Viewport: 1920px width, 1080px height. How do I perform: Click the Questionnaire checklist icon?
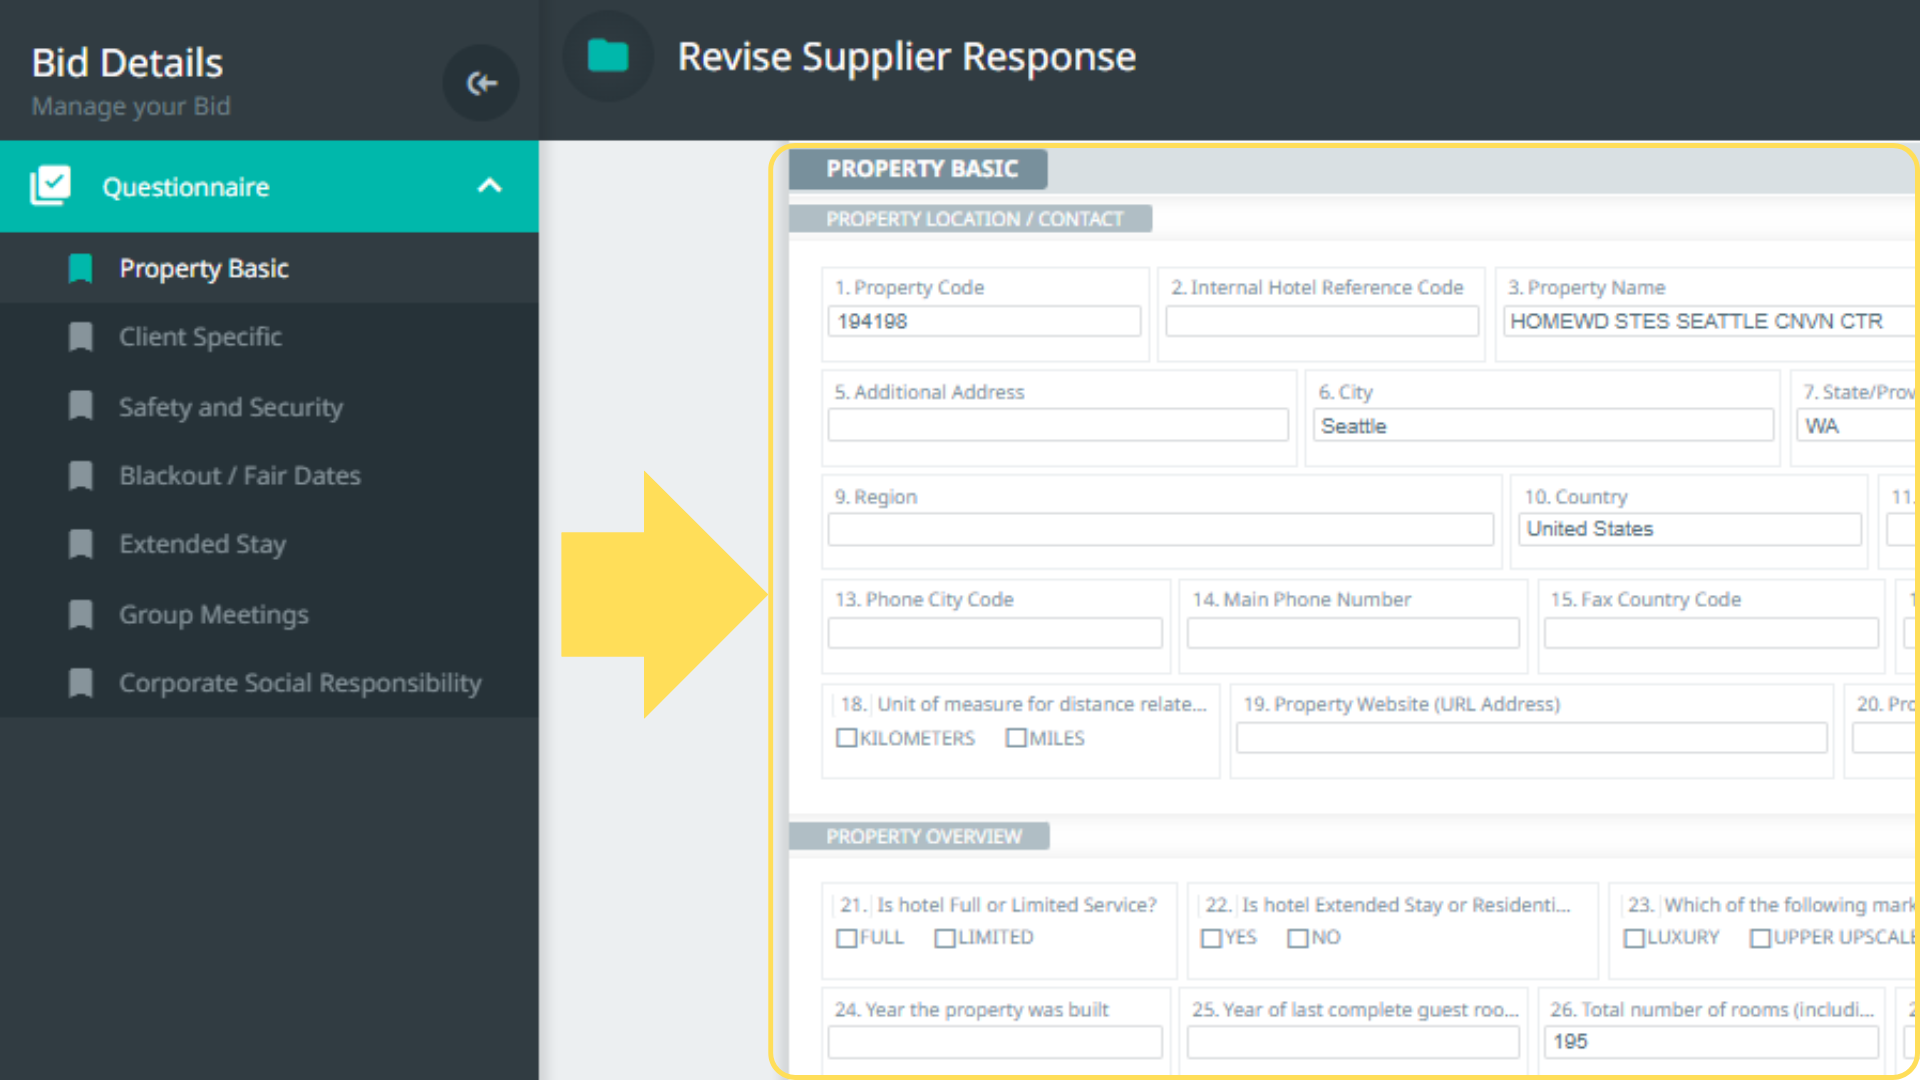50,186
